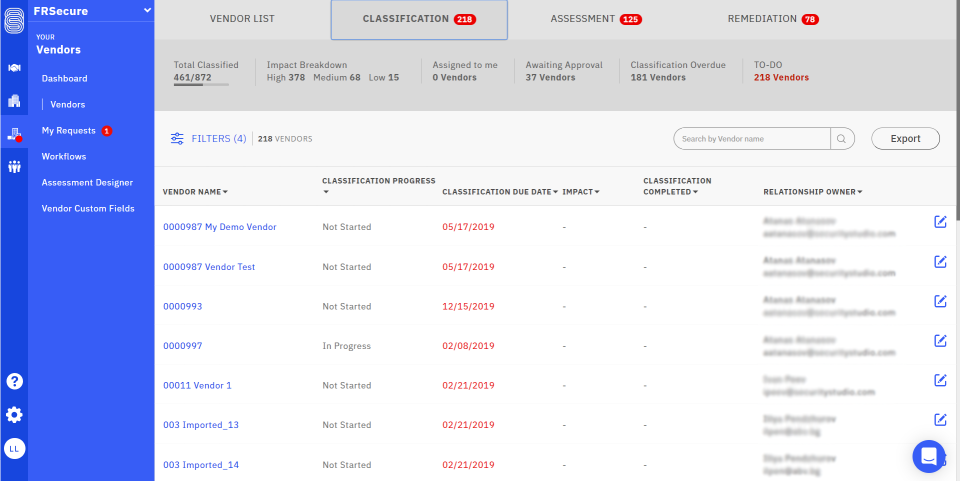Open 003 Imported_13 link
This screenshot has width=960, height=481.
(x=201, y=425)
